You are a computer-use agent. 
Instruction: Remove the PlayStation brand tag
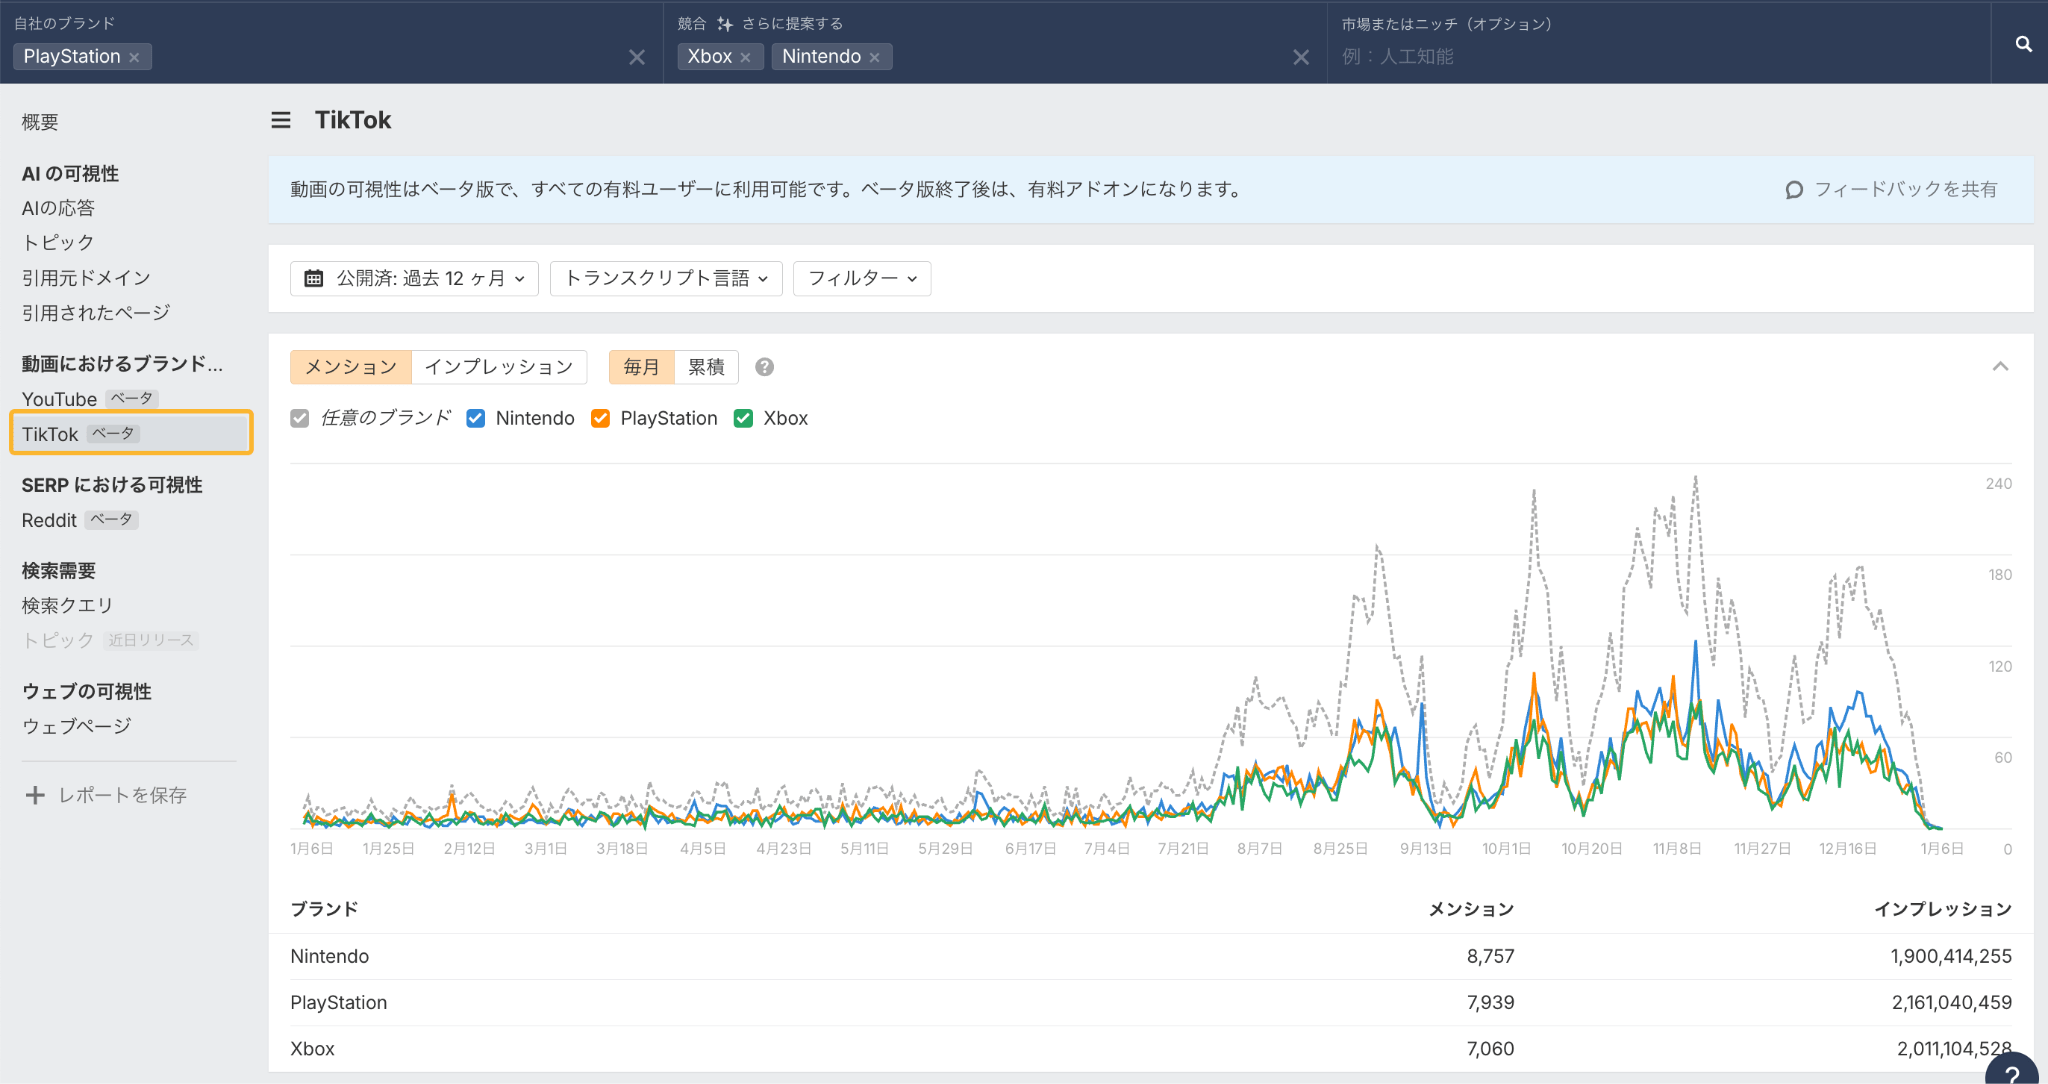click(x=135, y=58)
